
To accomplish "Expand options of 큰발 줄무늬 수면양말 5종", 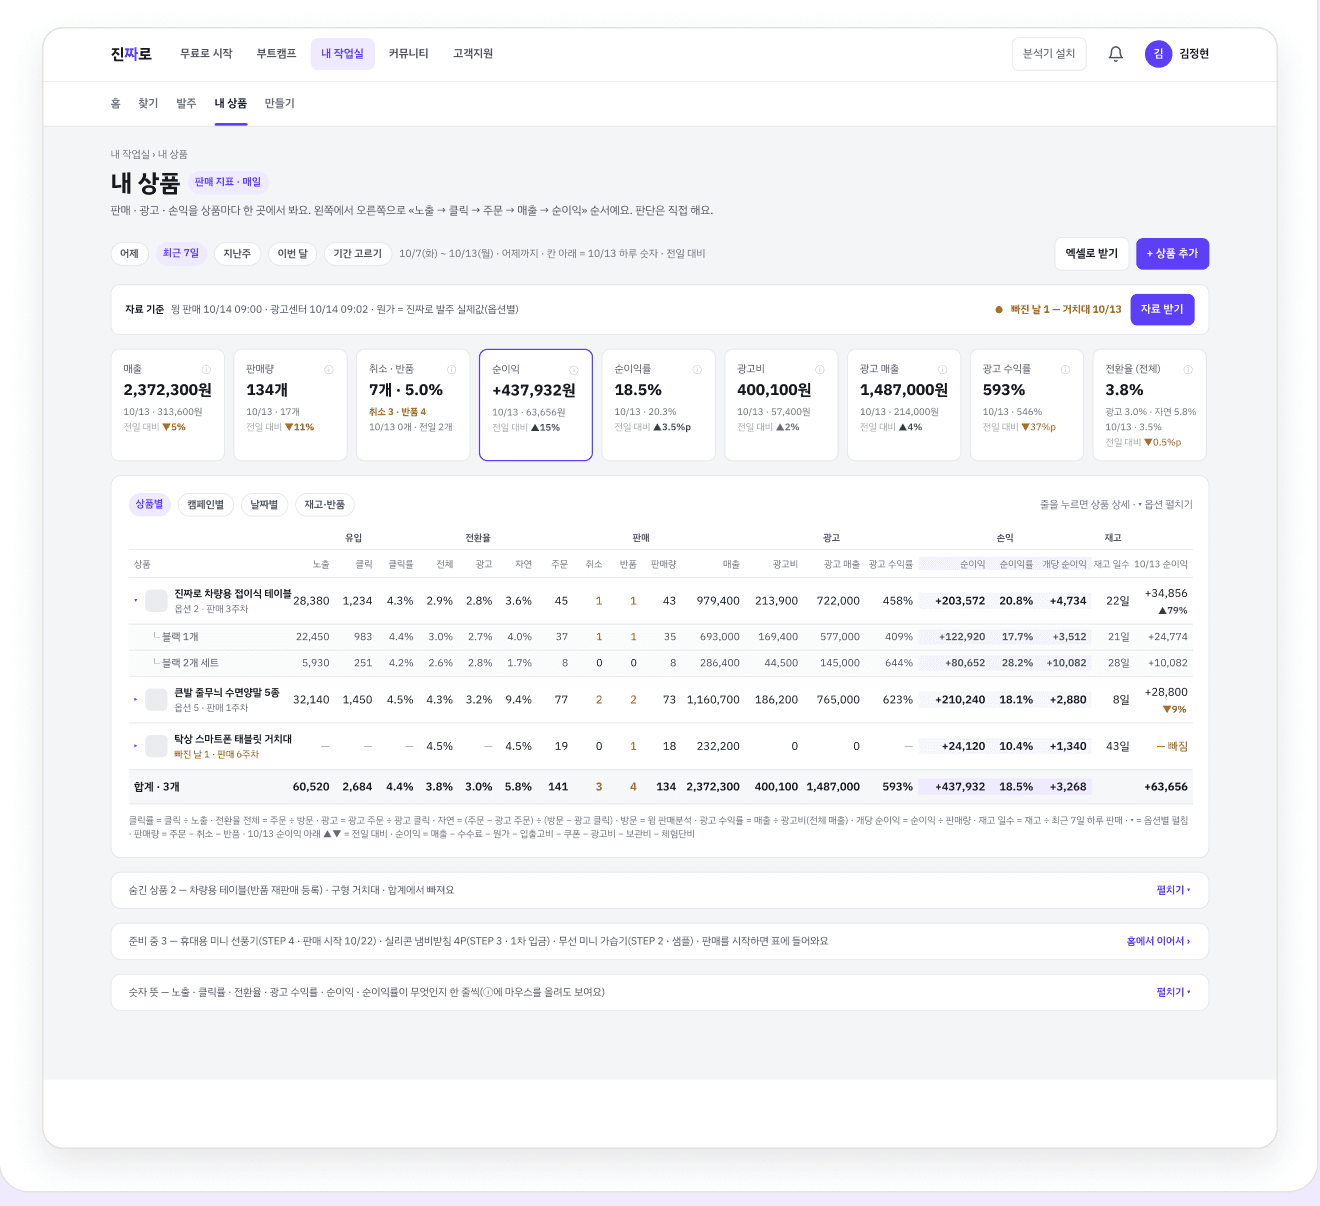I will point(136,700).
